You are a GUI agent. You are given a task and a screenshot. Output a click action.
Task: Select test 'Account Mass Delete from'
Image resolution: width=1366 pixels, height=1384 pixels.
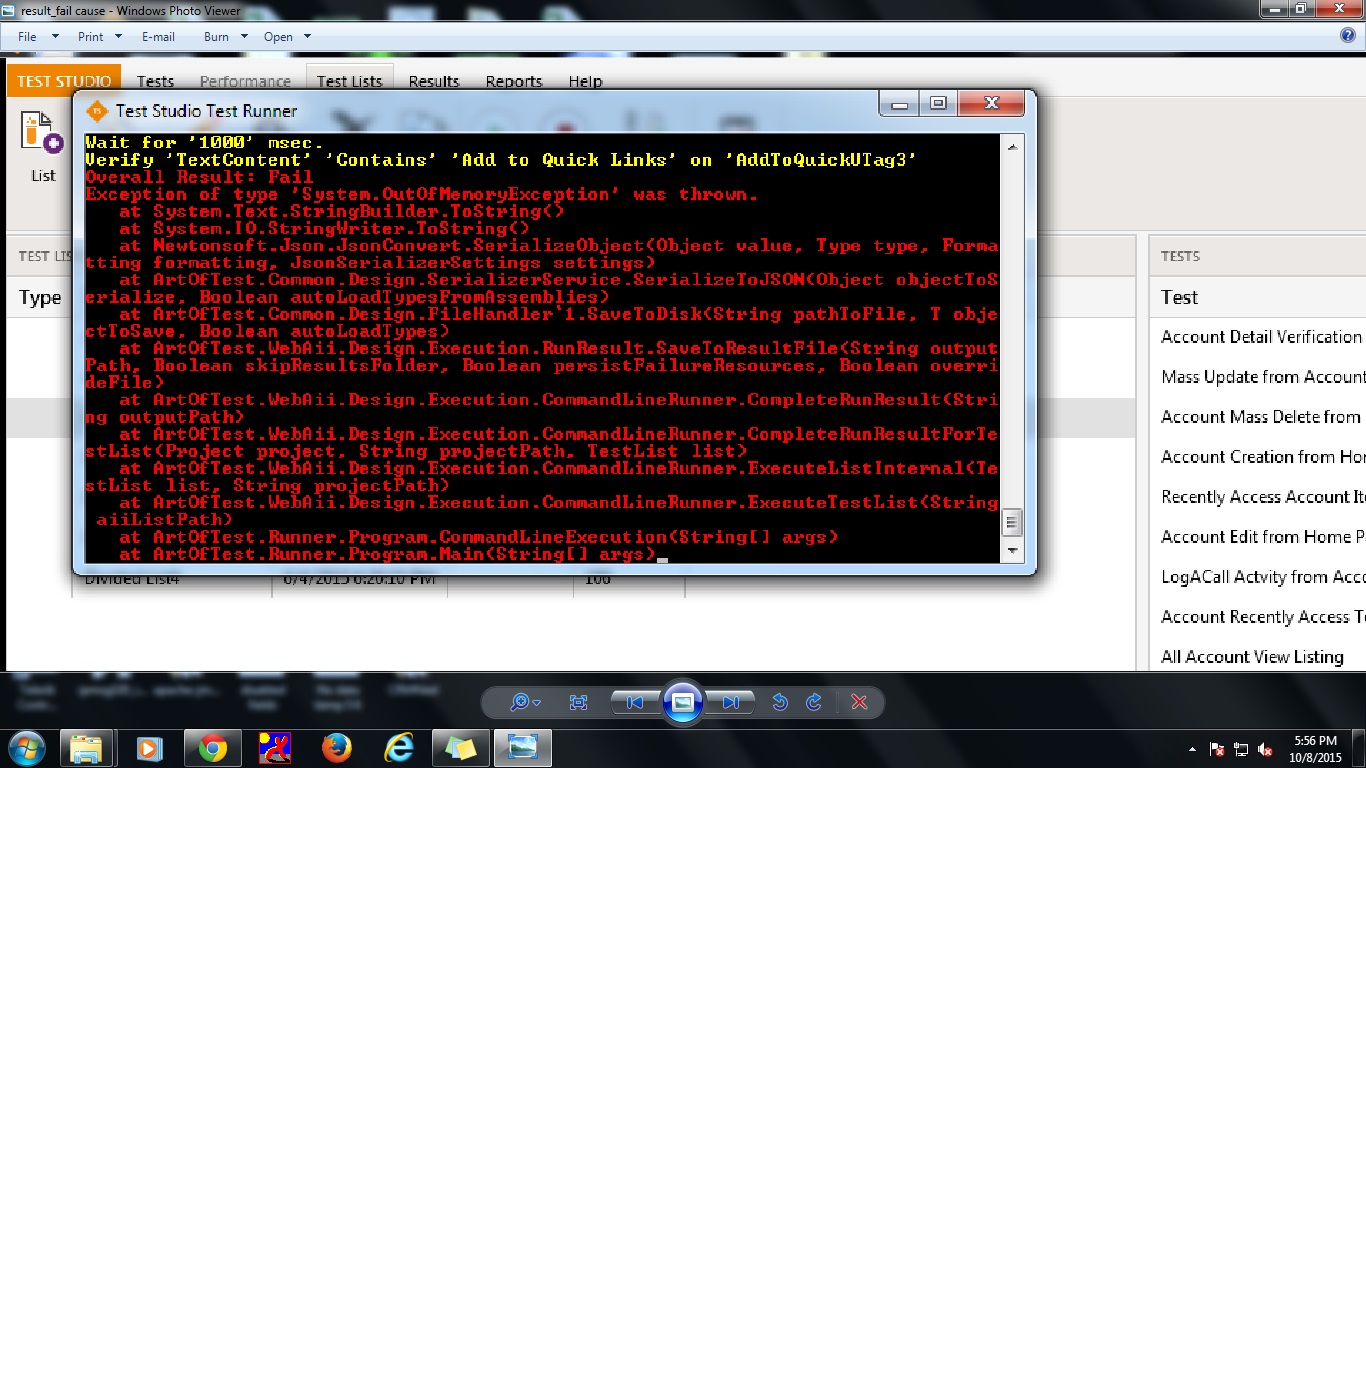(x=1260, y=417)
